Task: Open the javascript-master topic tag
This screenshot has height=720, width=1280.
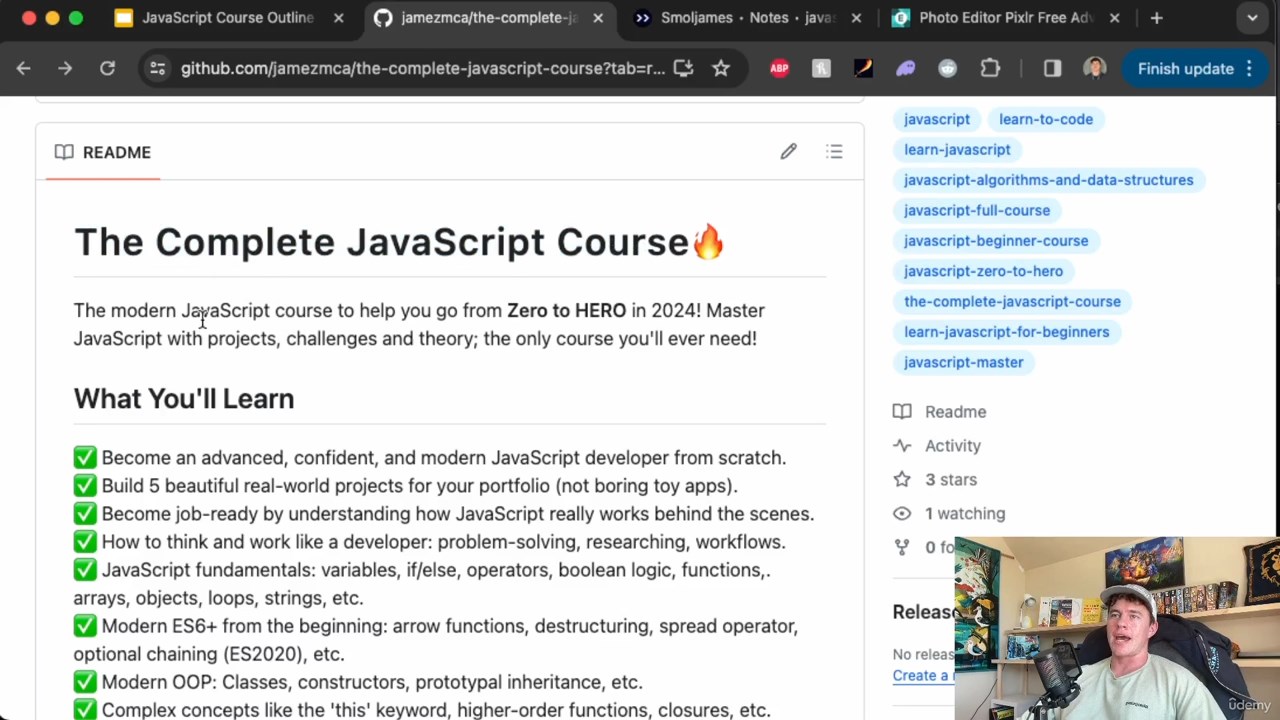Action: point(964,362)
